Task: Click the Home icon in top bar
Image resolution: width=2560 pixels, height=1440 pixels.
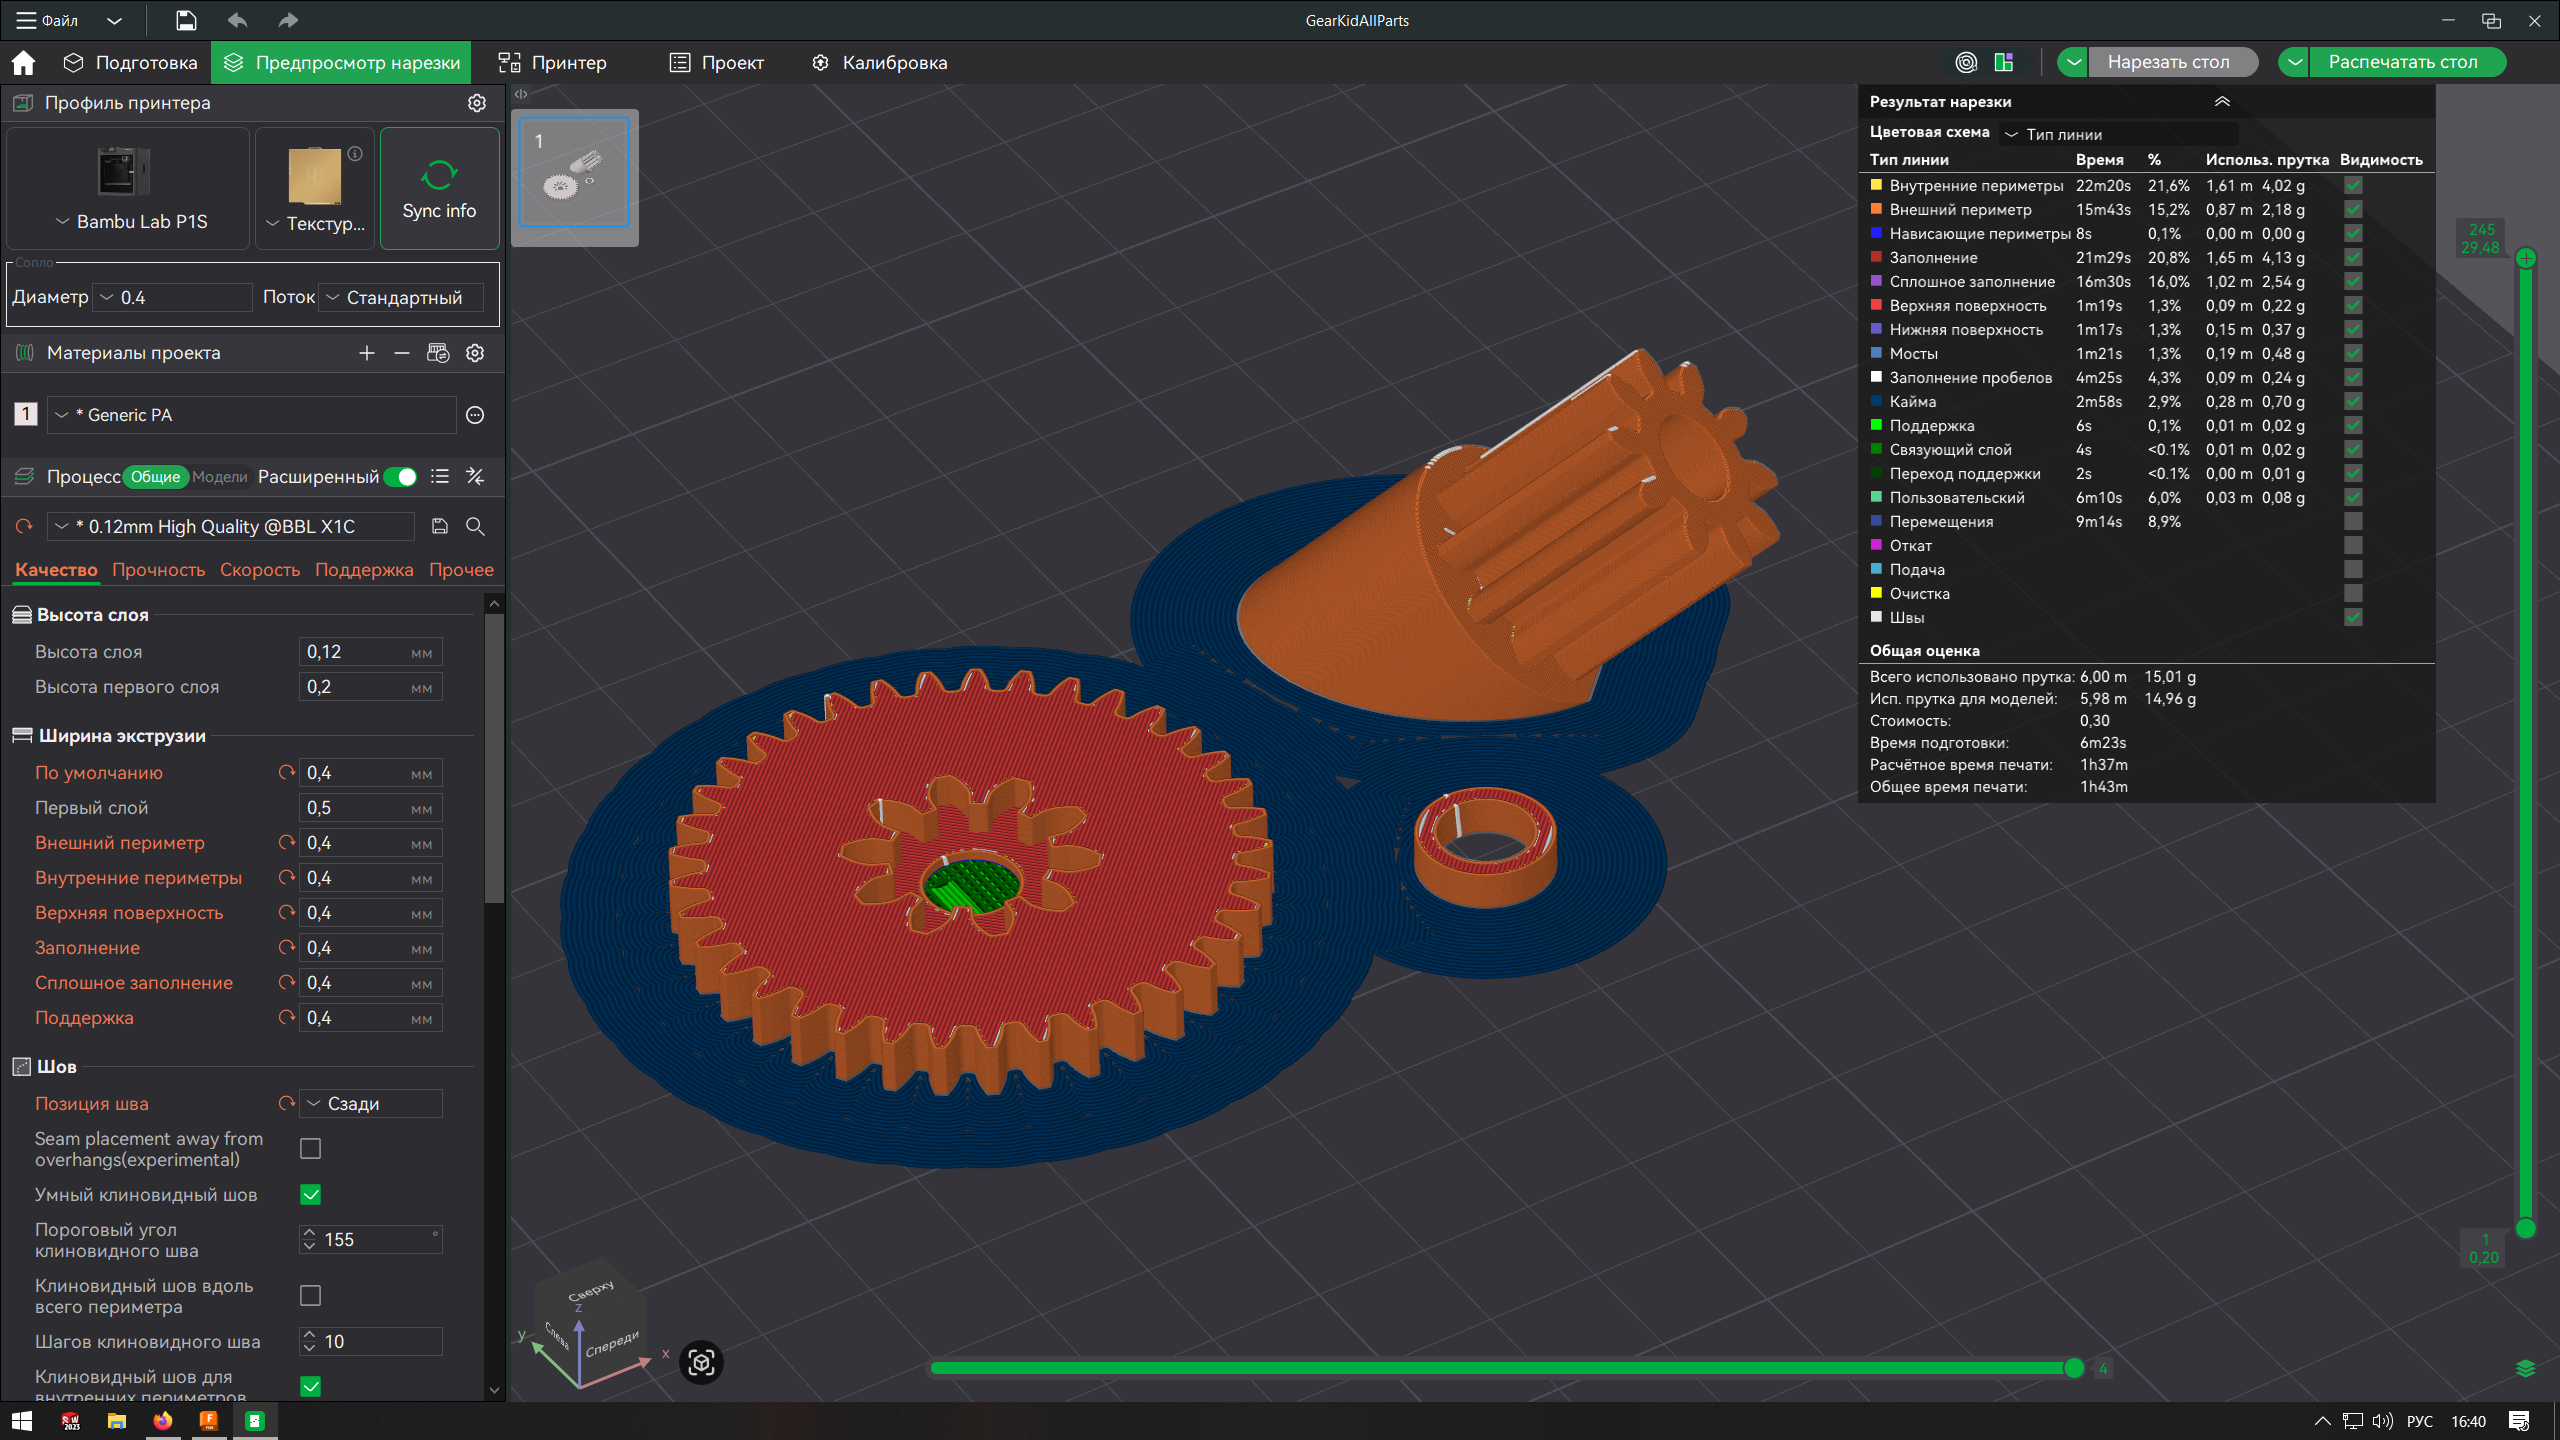Action: (x=23, y=63)
